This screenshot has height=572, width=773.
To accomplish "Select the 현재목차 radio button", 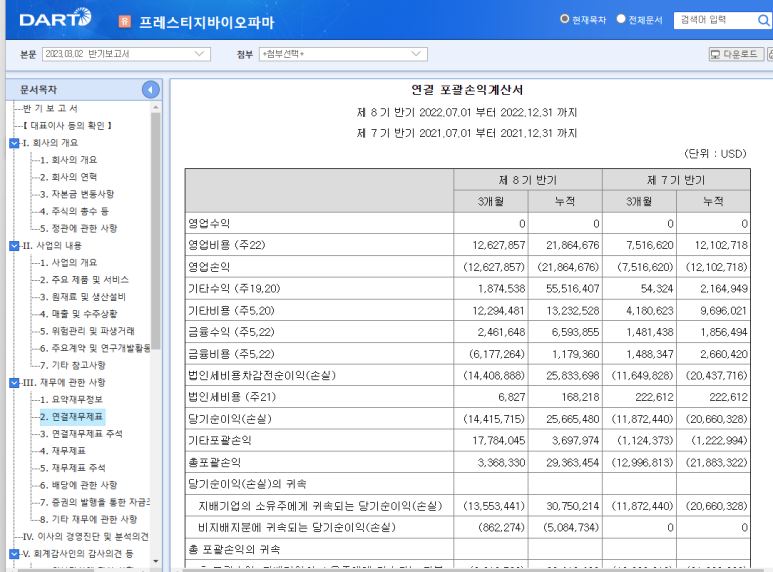I will (564, 19).
